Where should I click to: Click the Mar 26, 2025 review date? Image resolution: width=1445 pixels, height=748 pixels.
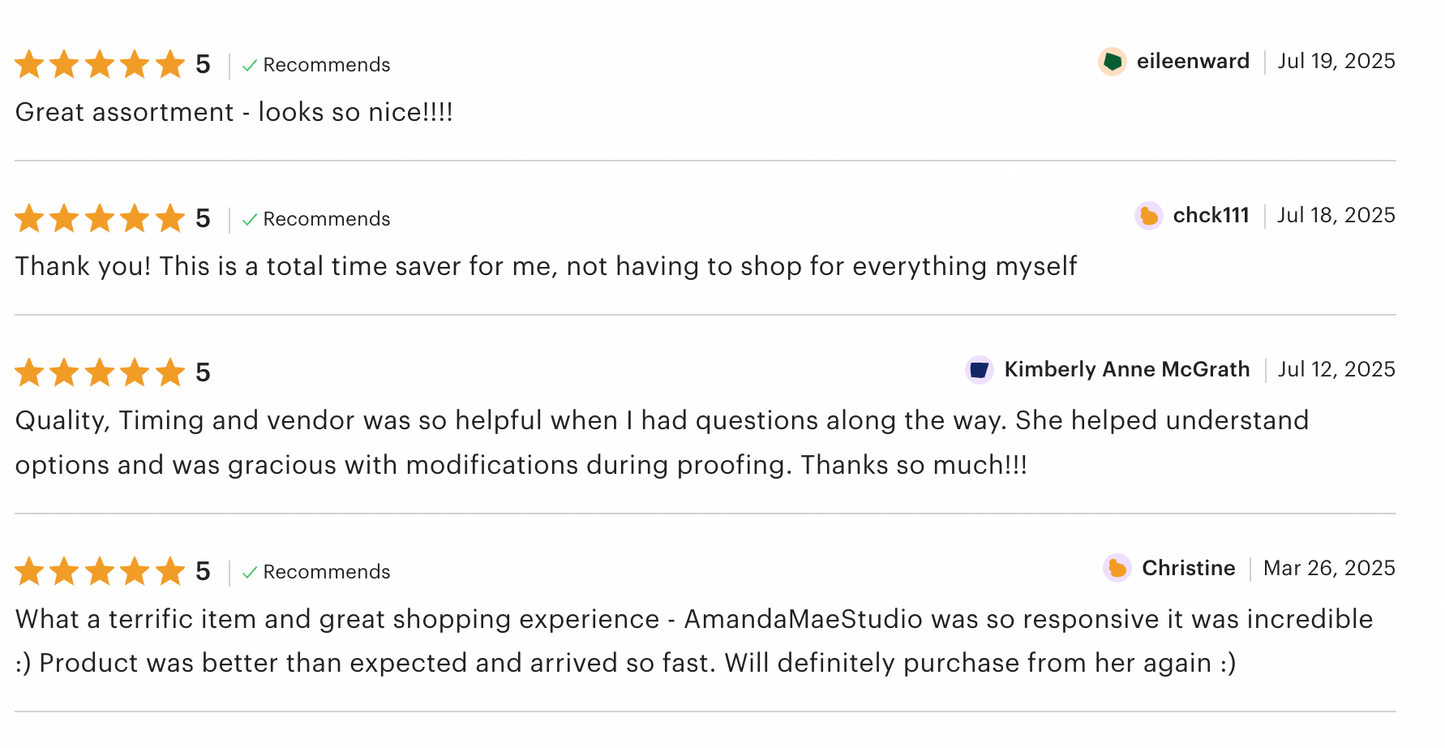pos(1329,569)
